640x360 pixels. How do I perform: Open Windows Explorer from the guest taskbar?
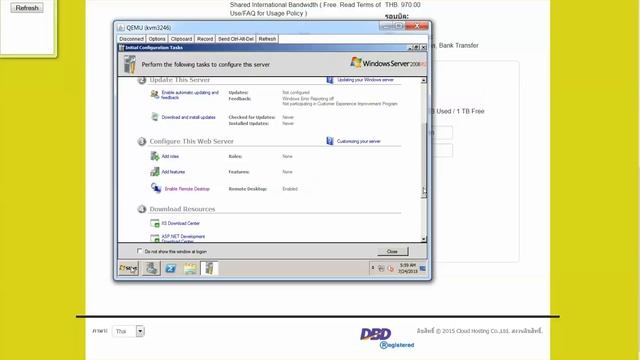[190, 268]
